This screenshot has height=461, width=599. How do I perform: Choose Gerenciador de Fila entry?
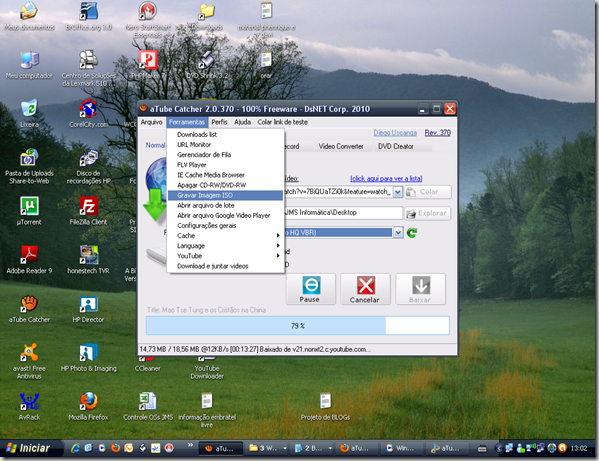click(225, 155)
